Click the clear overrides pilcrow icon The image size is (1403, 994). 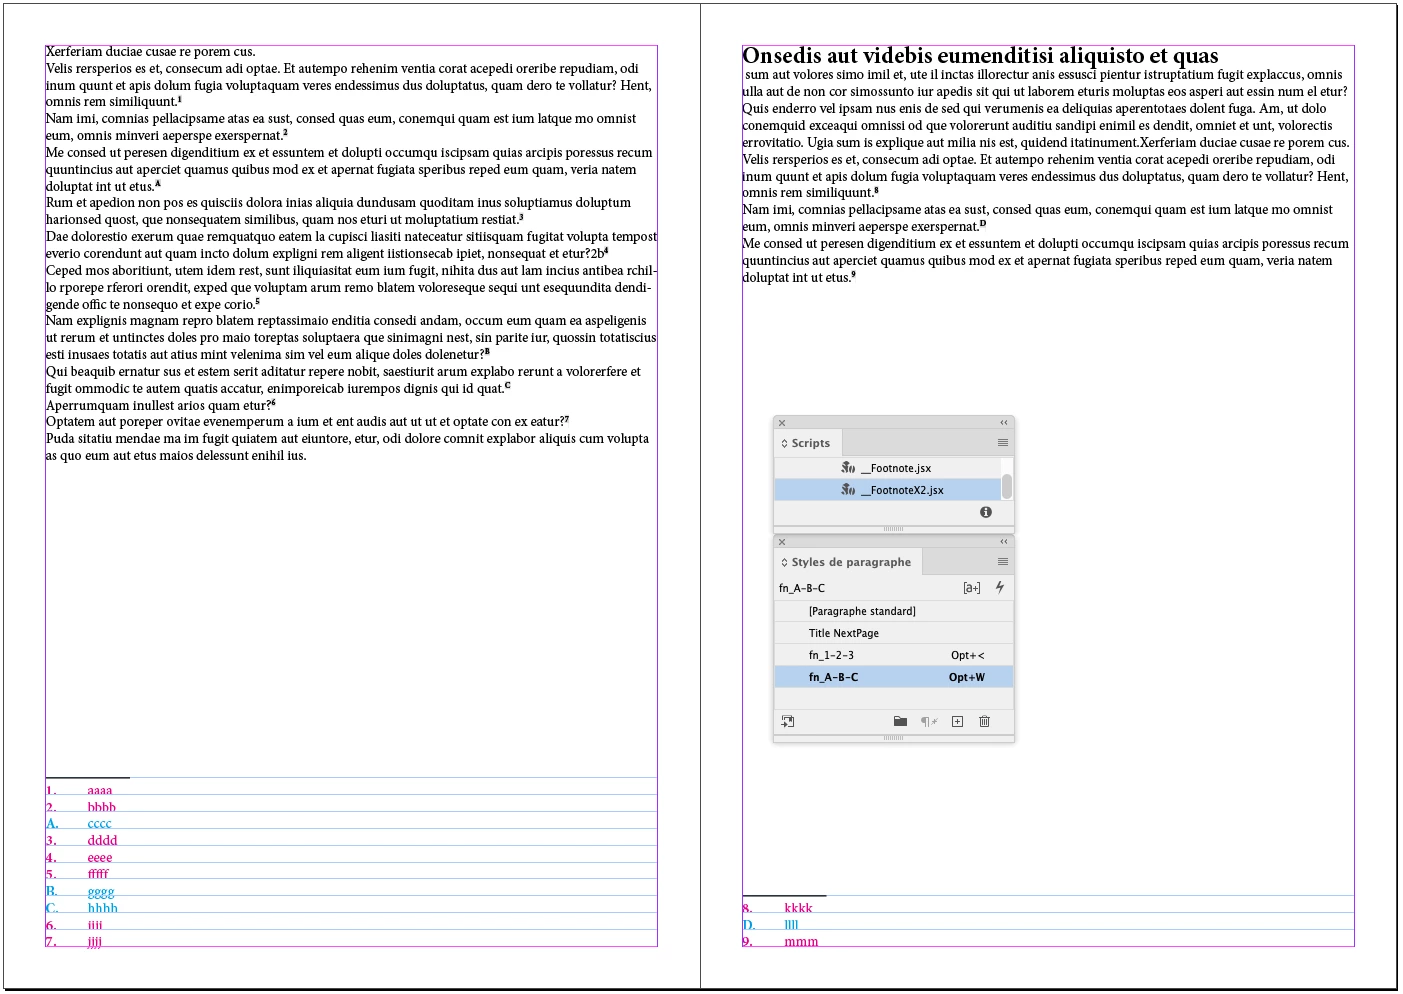pos(929,721)
